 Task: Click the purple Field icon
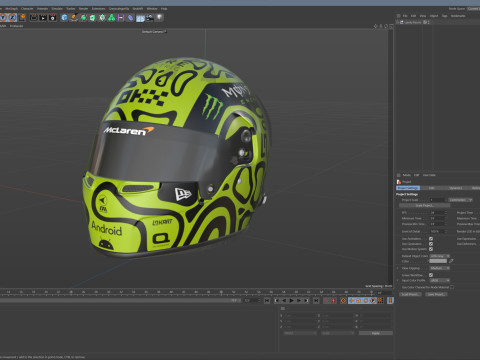pyautogui.click(x=121, y=17)
